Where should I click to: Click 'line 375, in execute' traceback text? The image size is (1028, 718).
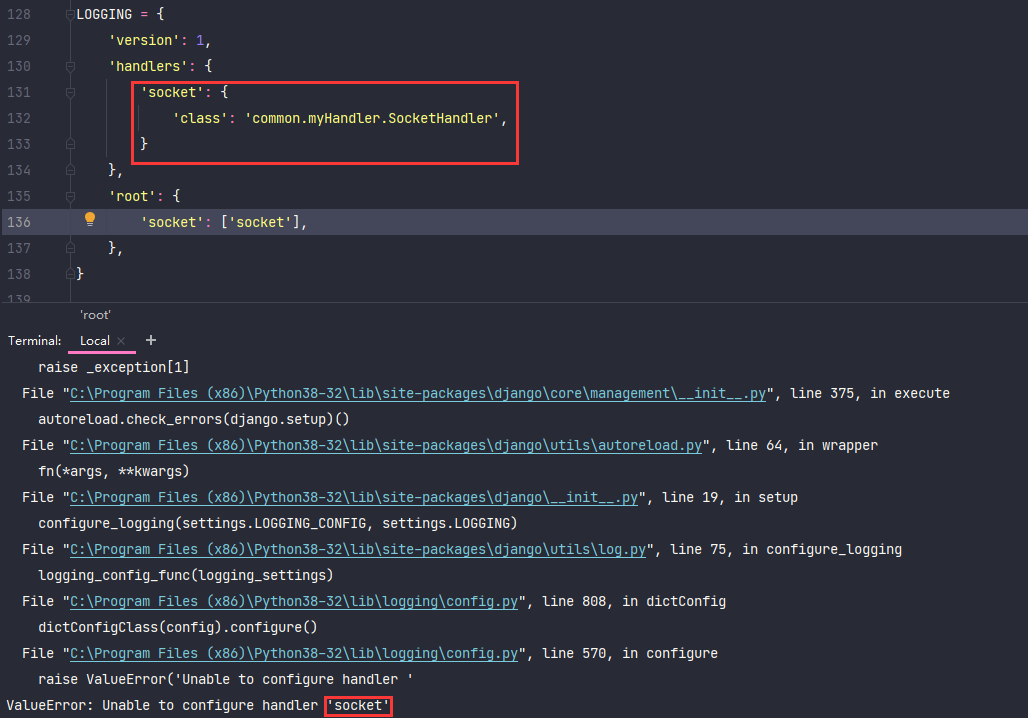[x=869, y=393]
